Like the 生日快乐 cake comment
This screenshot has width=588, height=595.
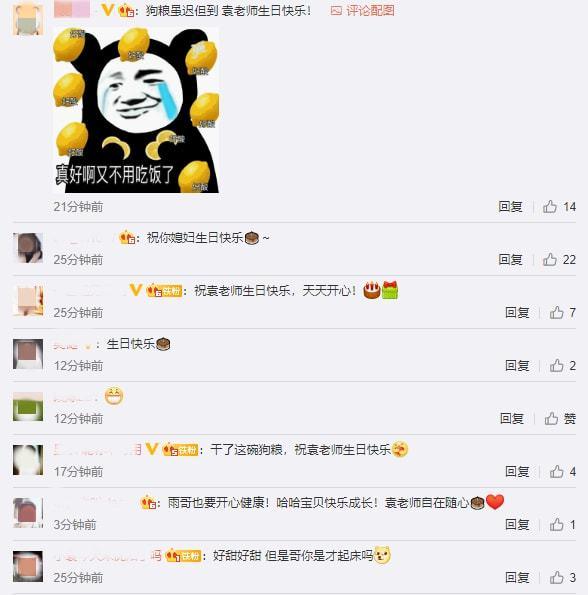click(x=563, y=366)
